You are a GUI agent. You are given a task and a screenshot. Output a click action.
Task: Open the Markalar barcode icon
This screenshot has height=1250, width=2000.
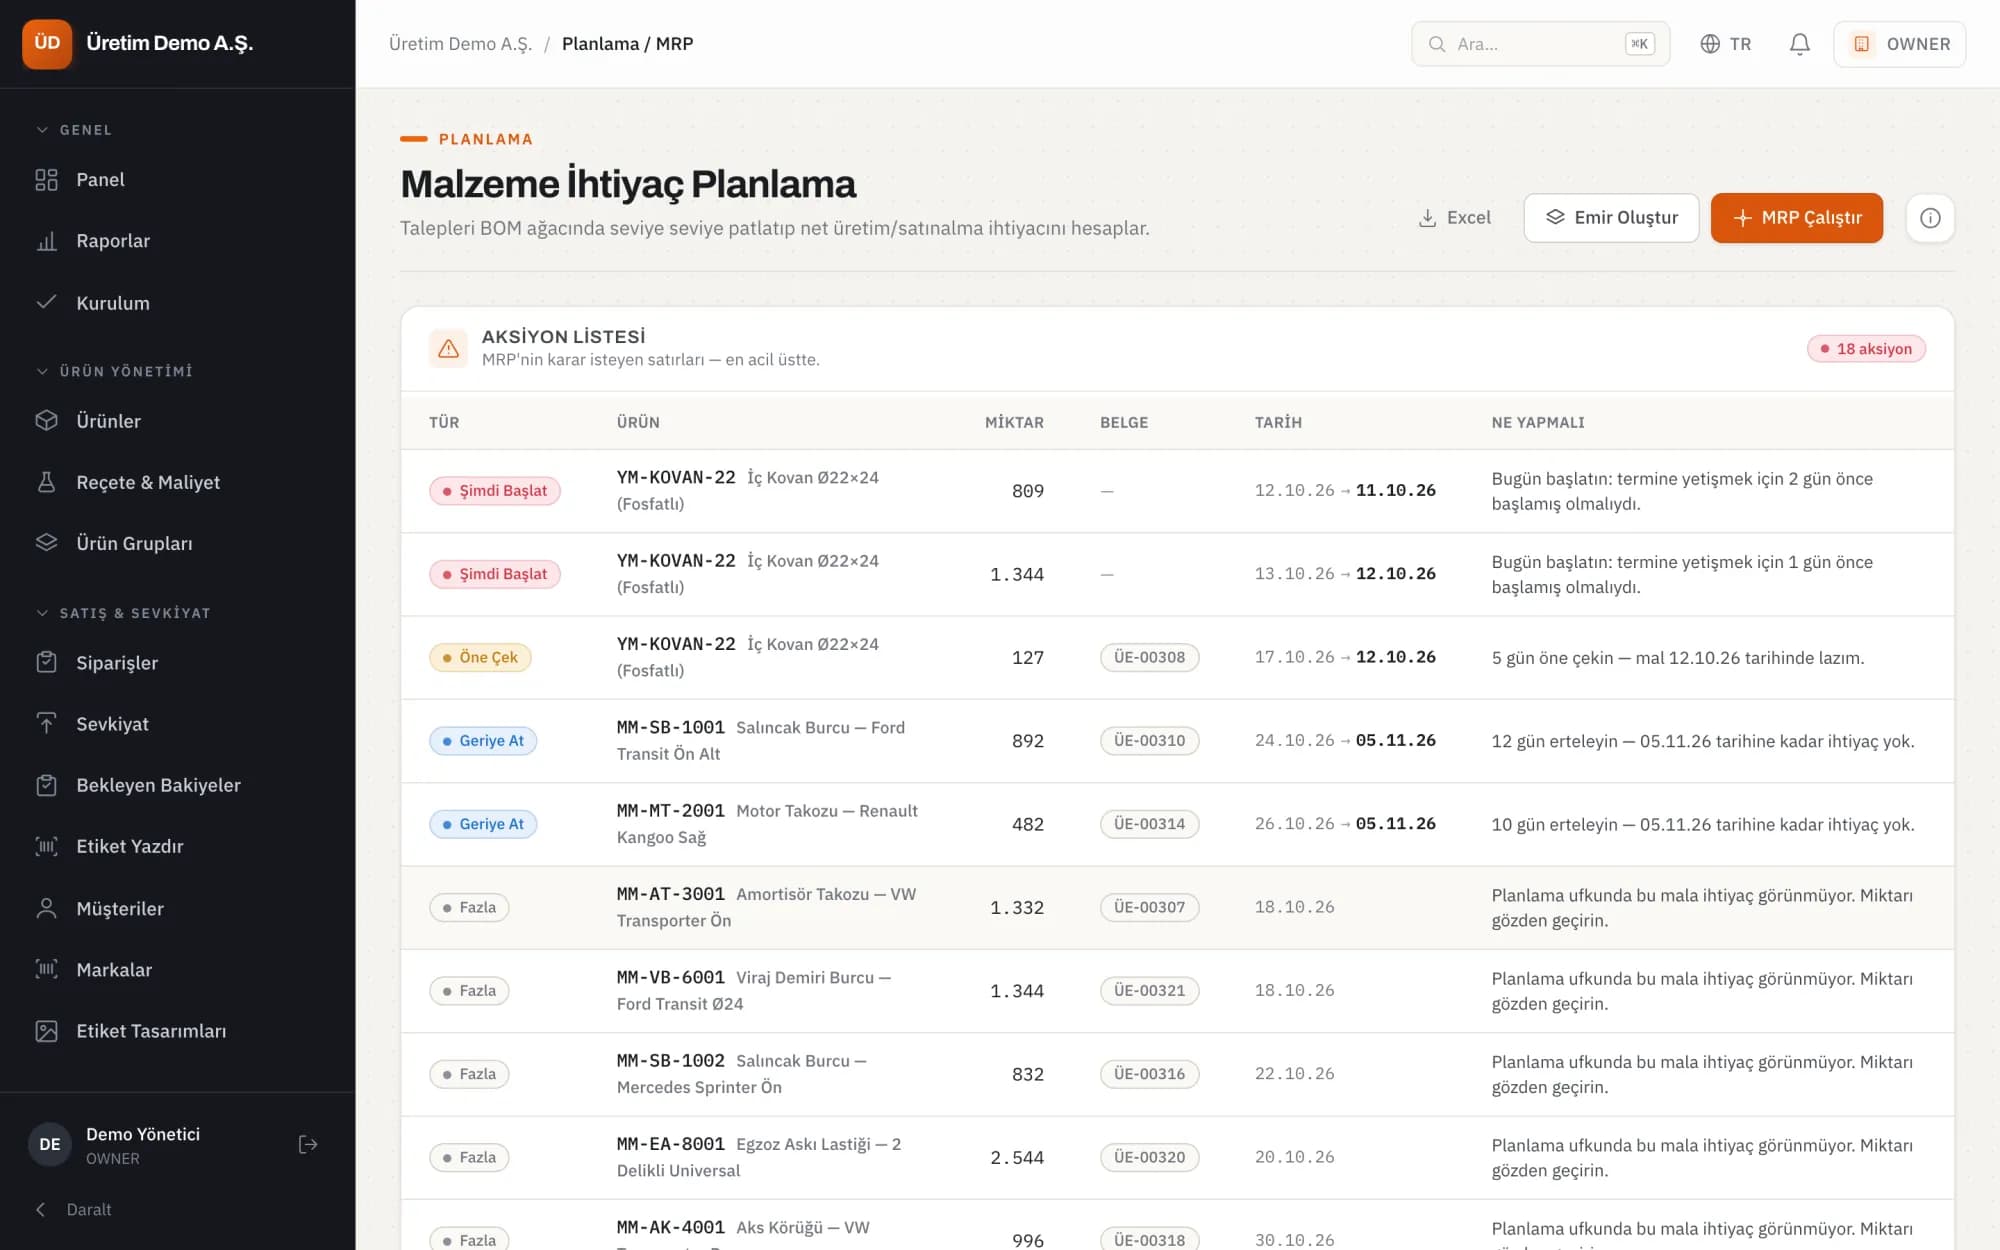click(x=46, y=969)
